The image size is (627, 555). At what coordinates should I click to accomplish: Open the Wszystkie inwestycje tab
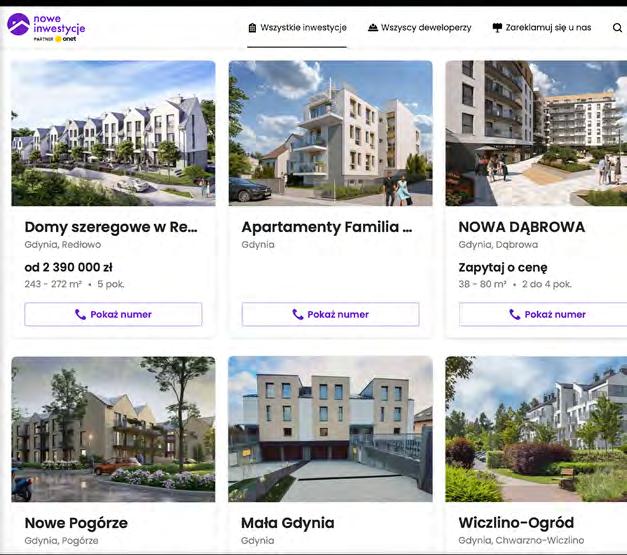[x=297, y=28]
